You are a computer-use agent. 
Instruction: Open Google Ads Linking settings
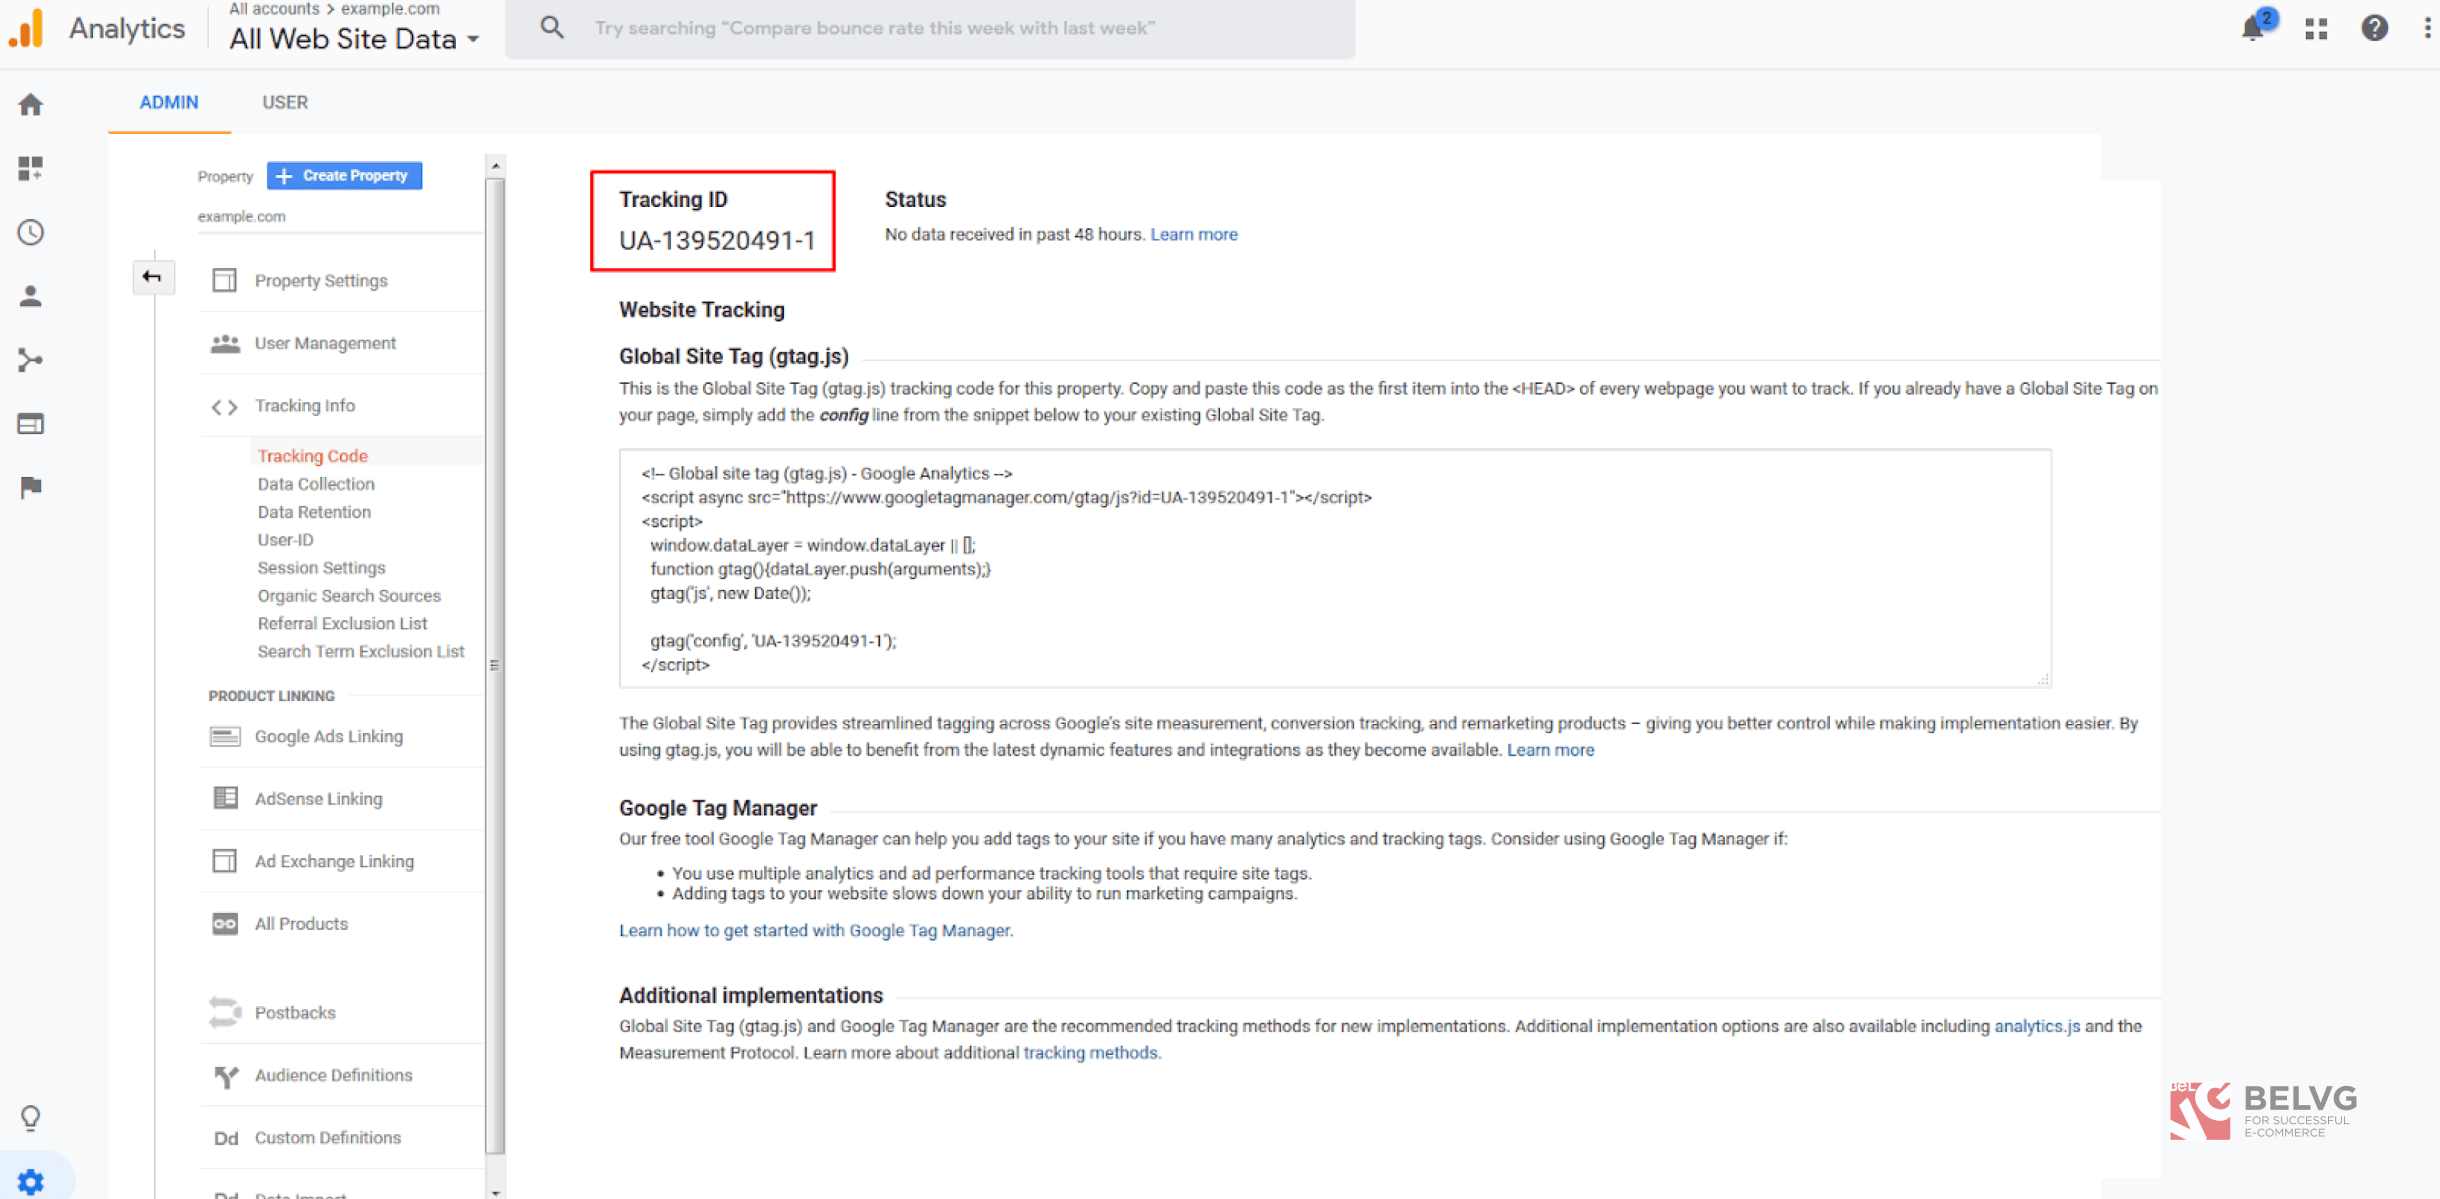click(x=328, y=737)
